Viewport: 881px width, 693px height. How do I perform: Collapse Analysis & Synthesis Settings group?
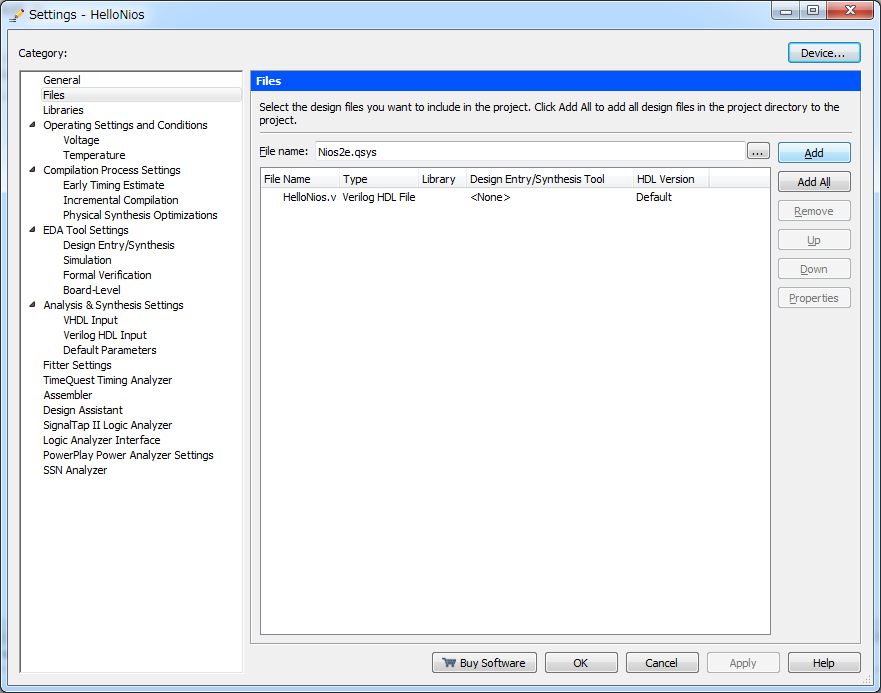[x=33, y=304]
